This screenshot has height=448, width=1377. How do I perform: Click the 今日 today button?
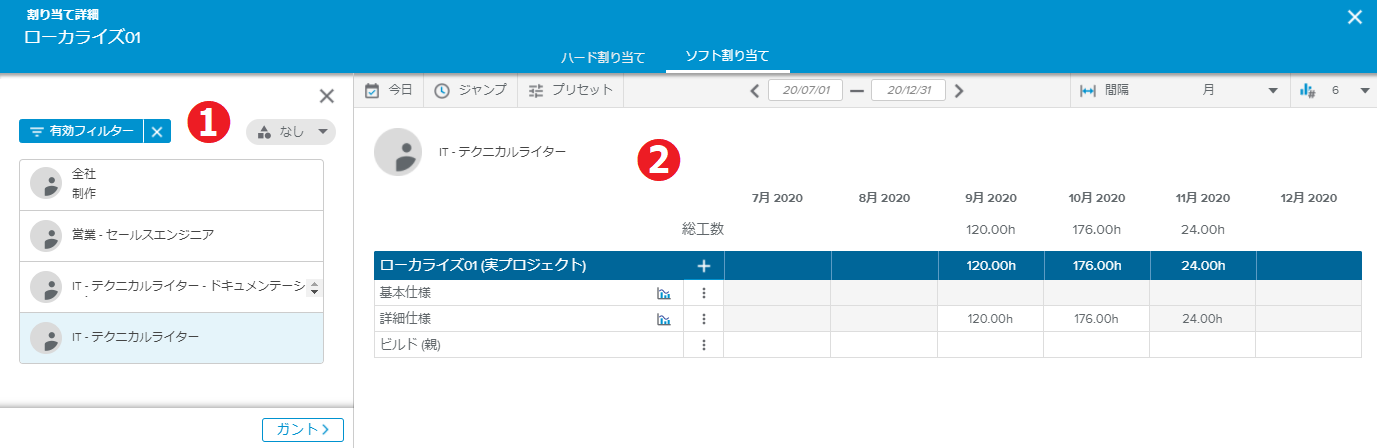pyautogui.click(x=389, y=90)
